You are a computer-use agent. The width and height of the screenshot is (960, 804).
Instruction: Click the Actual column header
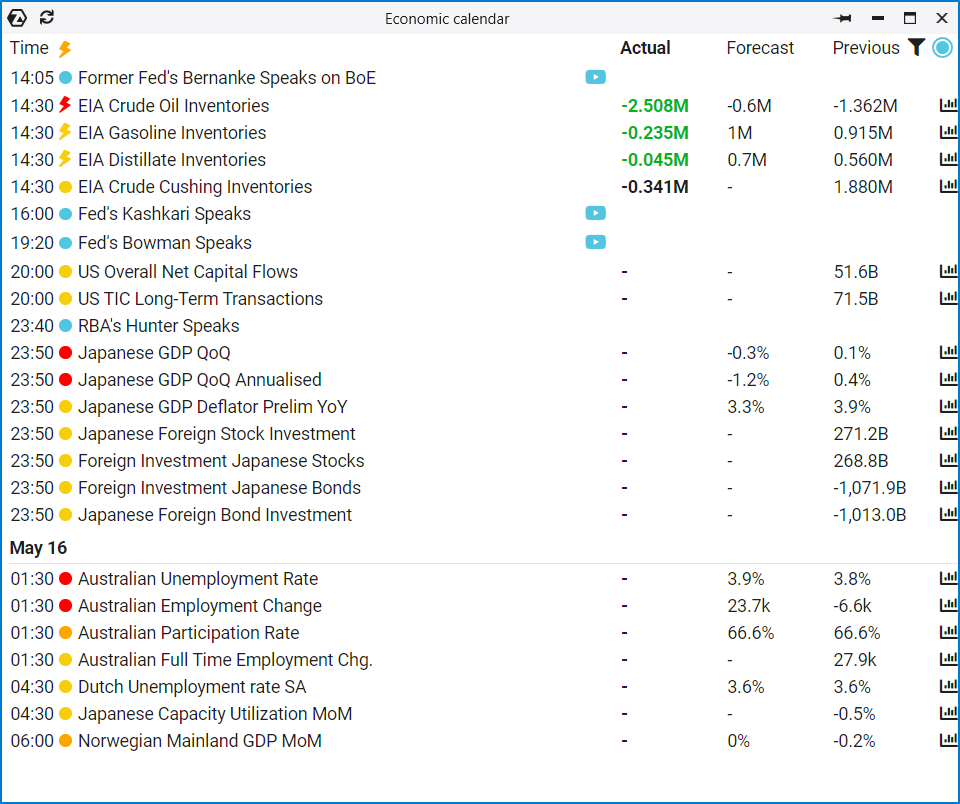coord(645,48)
